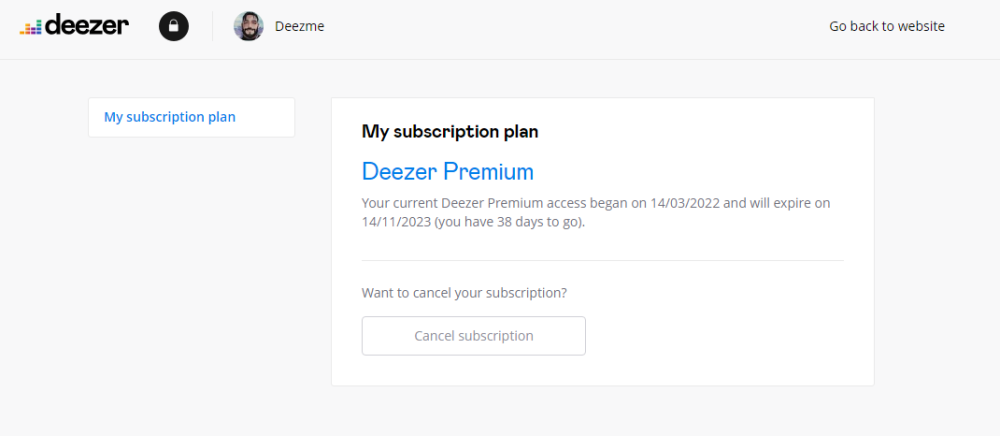Image resolution: width=1000 pixels, height=436 pixels.
Task: Click the 14/11/2023 expiry date text
Action: click(396, 222)
